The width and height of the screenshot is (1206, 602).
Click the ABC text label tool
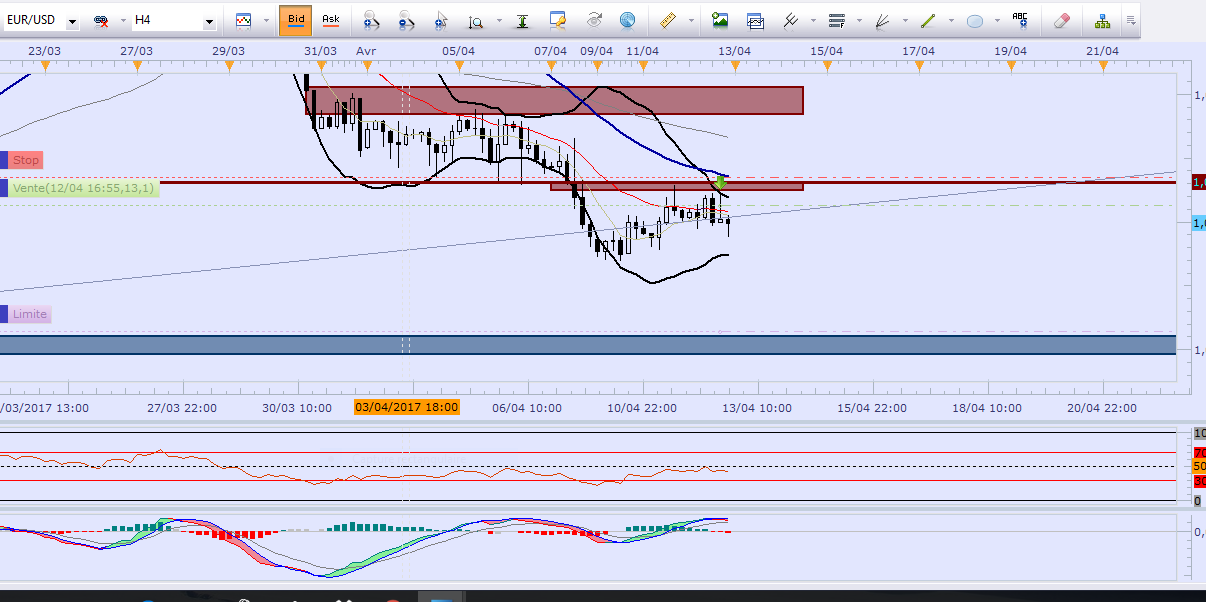pos(1020,20)
